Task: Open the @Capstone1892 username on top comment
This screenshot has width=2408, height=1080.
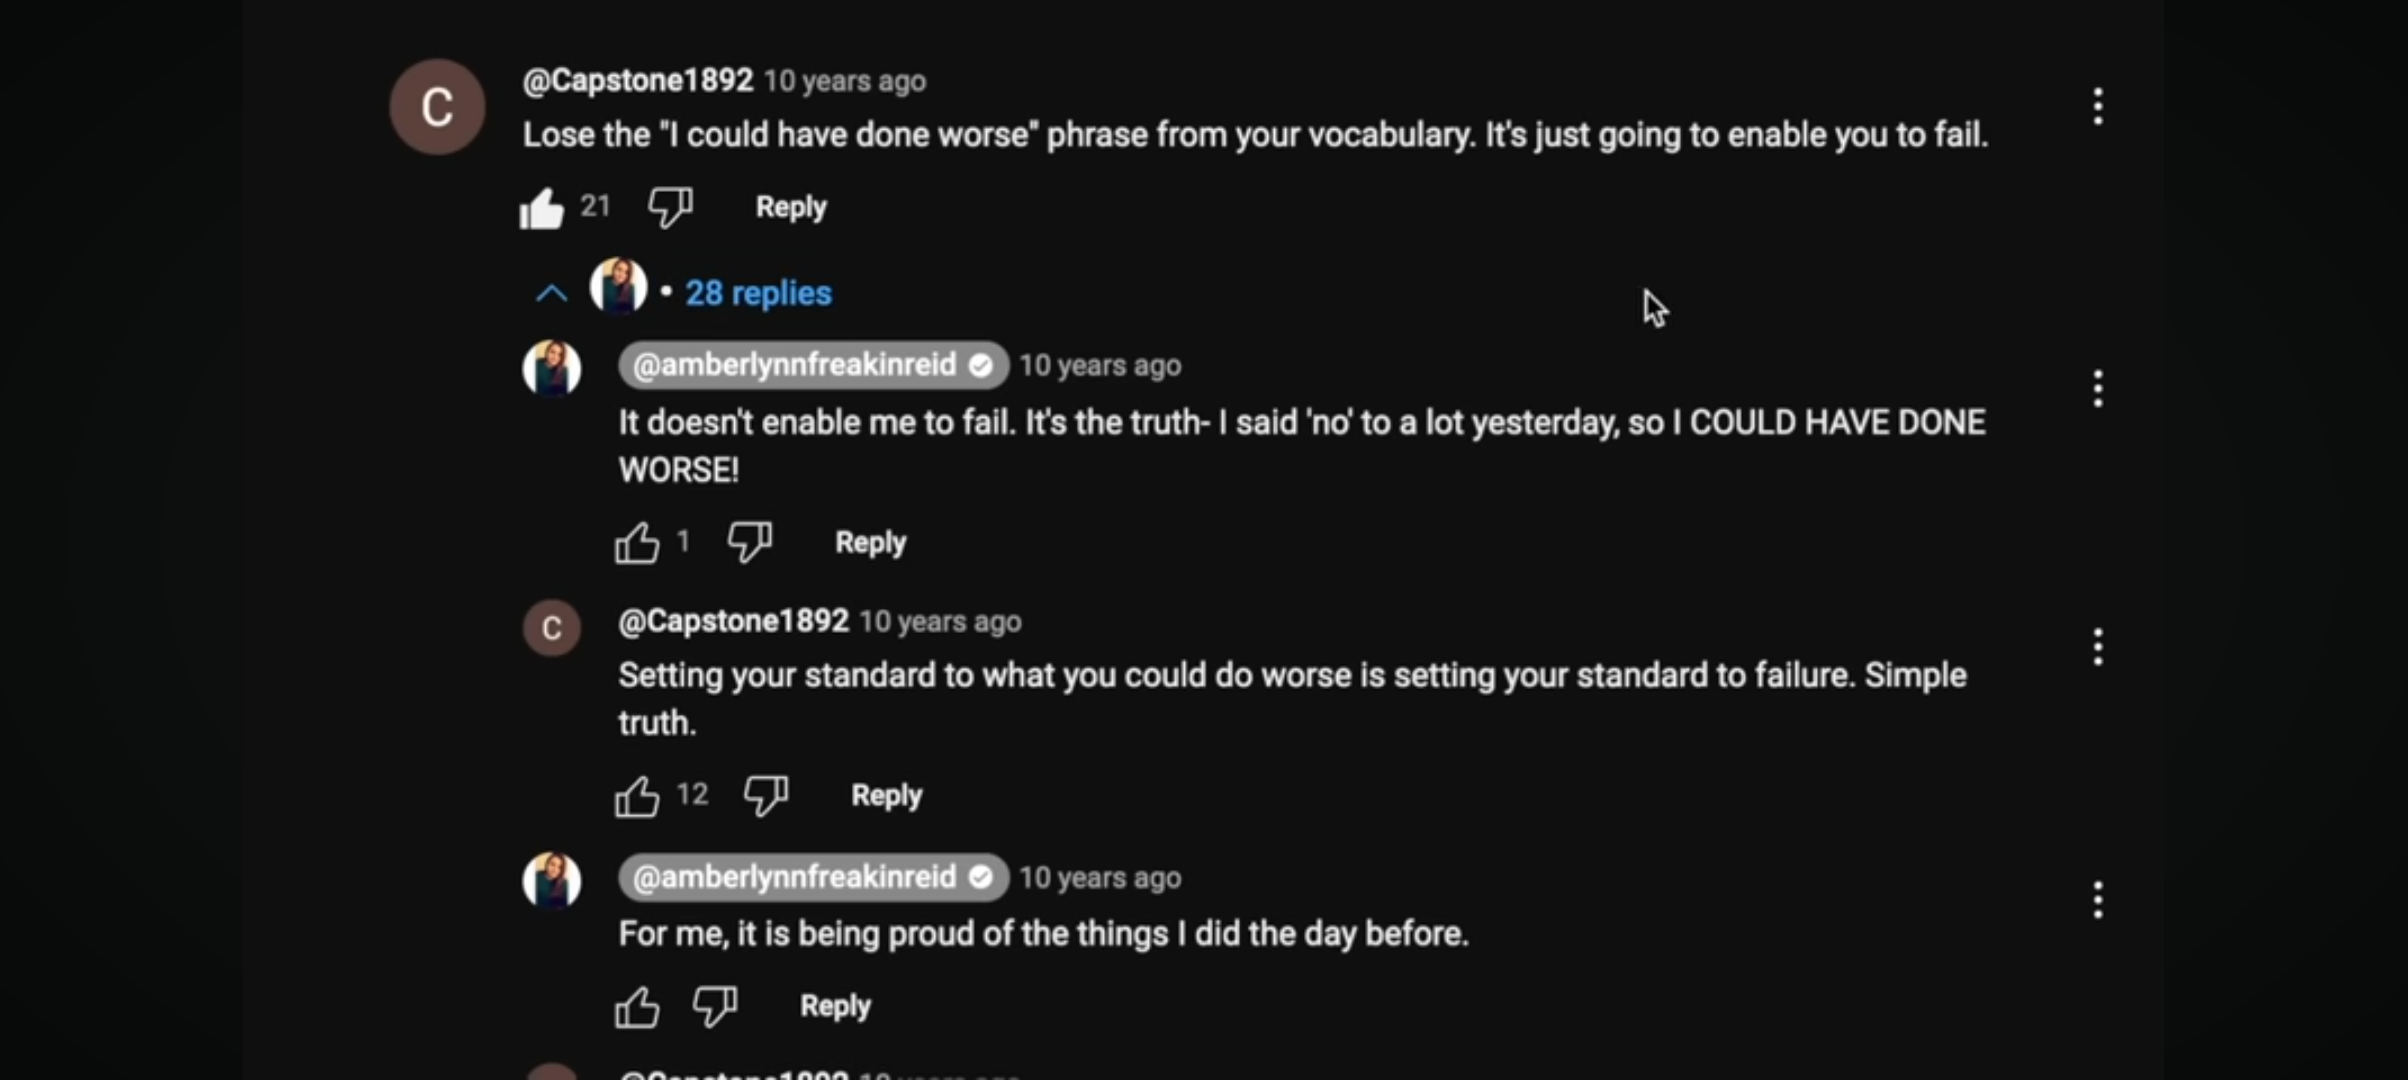Action: point(638,80)
